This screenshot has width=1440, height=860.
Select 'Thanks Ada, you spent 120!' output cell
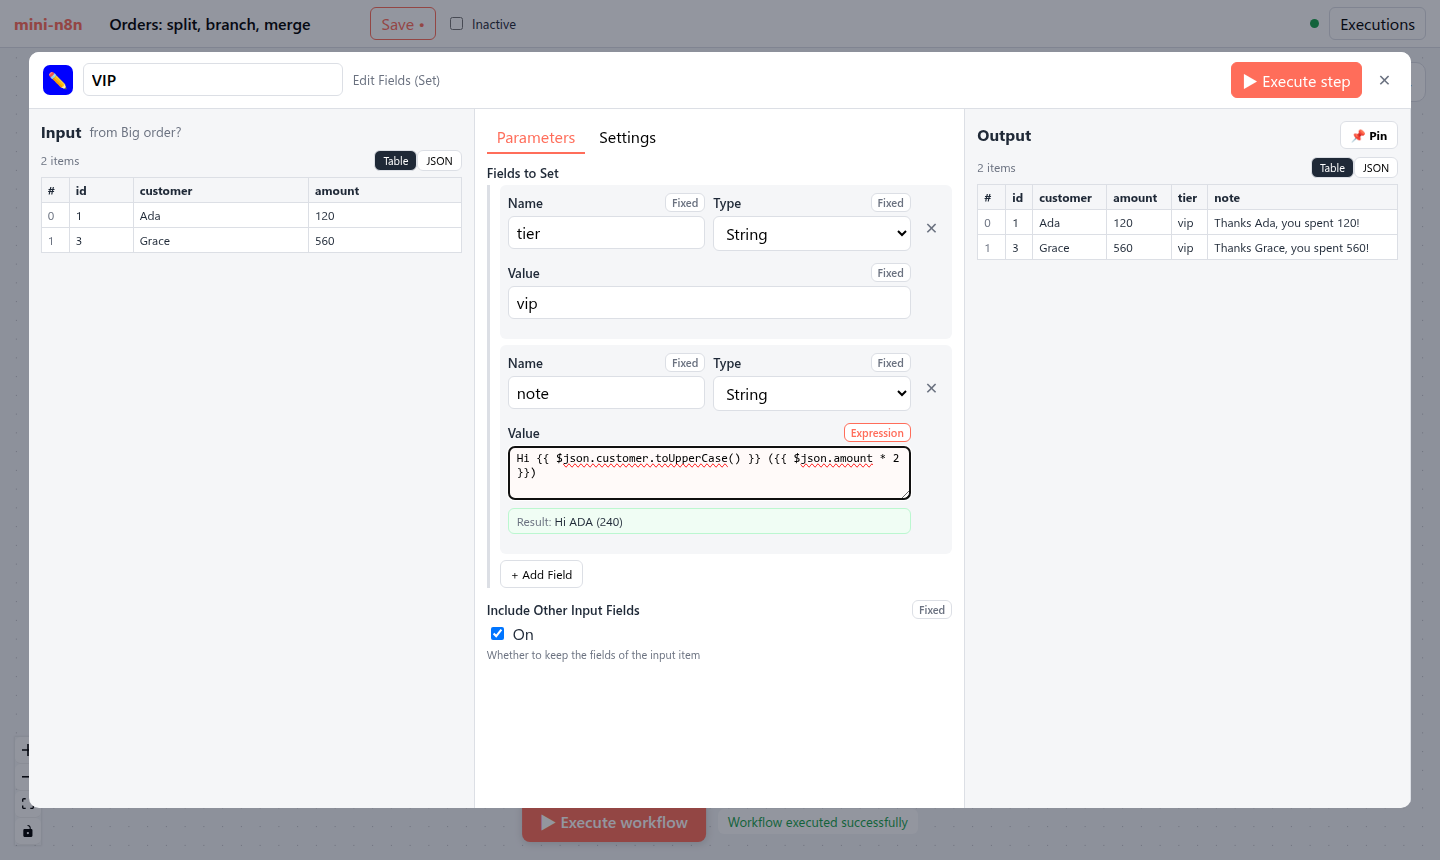point(1302,223)
